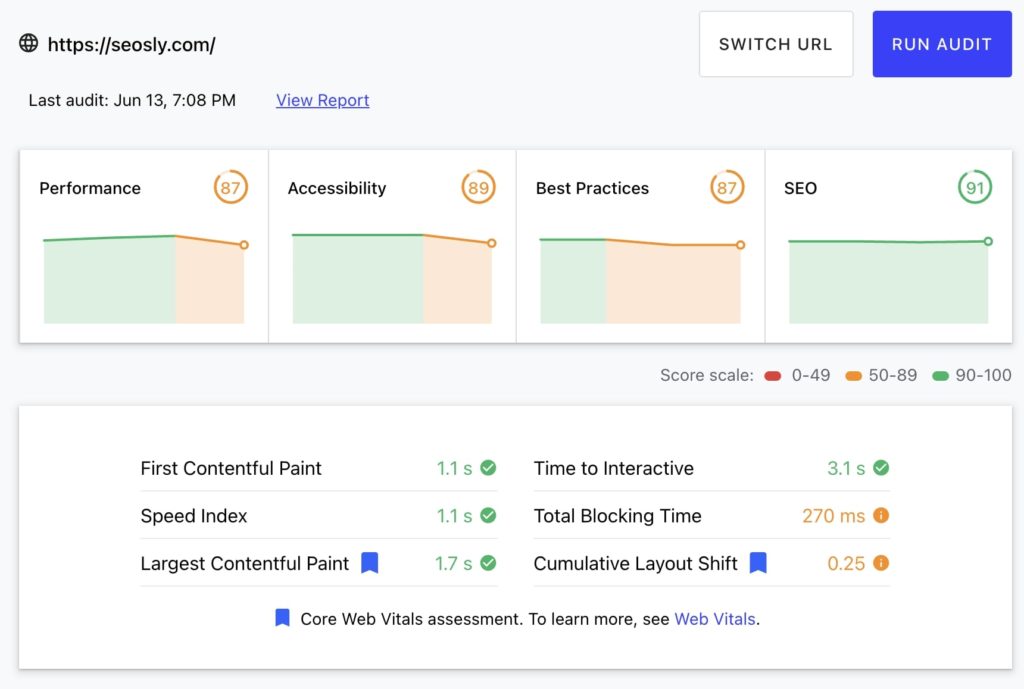The height and width of the screenshot is (689, 1024).
Task: Click the Best Practices score gauge
Action: point(727,187)
